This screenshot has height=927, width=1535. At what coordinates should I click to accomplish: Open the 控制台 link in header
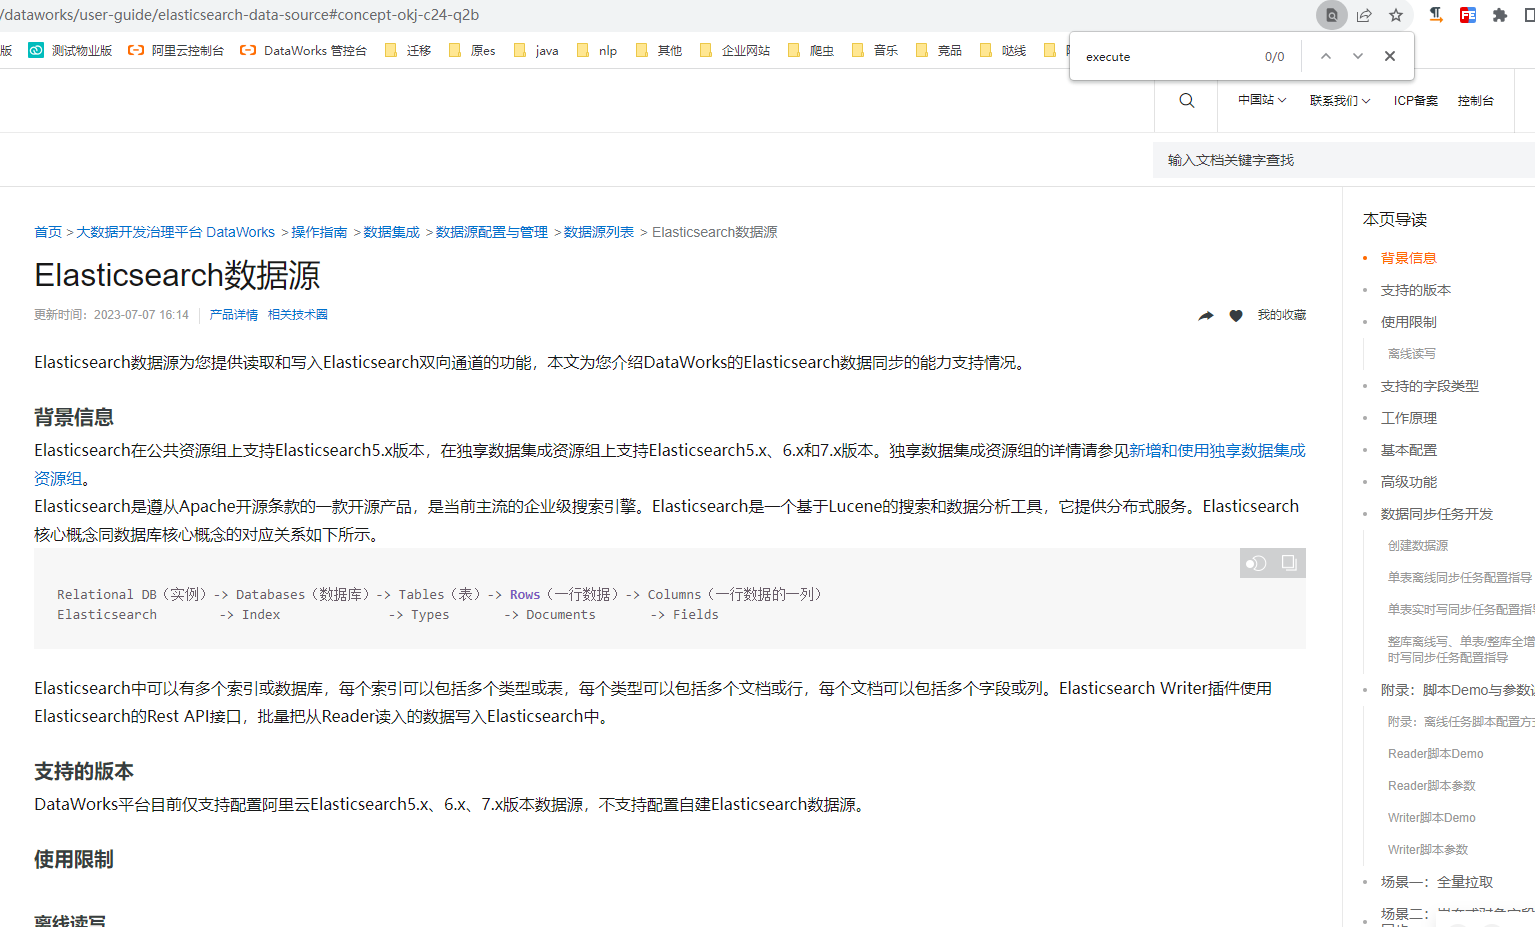1476,101
